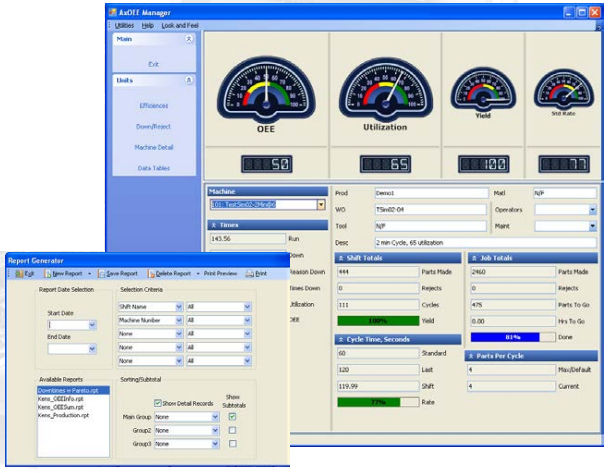Screen dimensions: 608x473
Task: Click the green Rate 77% progress bar
Action: tap(378, 402)
